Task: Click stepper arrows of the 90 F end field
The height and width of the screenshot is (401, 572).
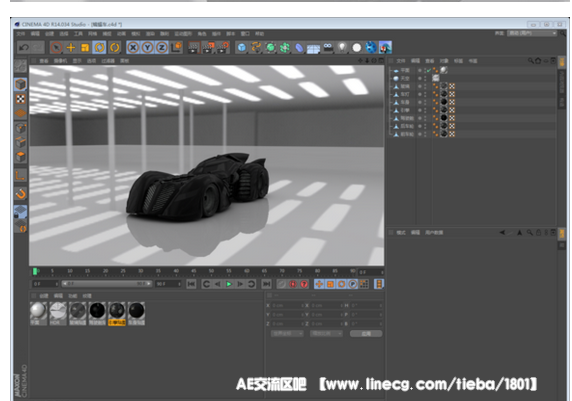Action: (x=179, y=284)
